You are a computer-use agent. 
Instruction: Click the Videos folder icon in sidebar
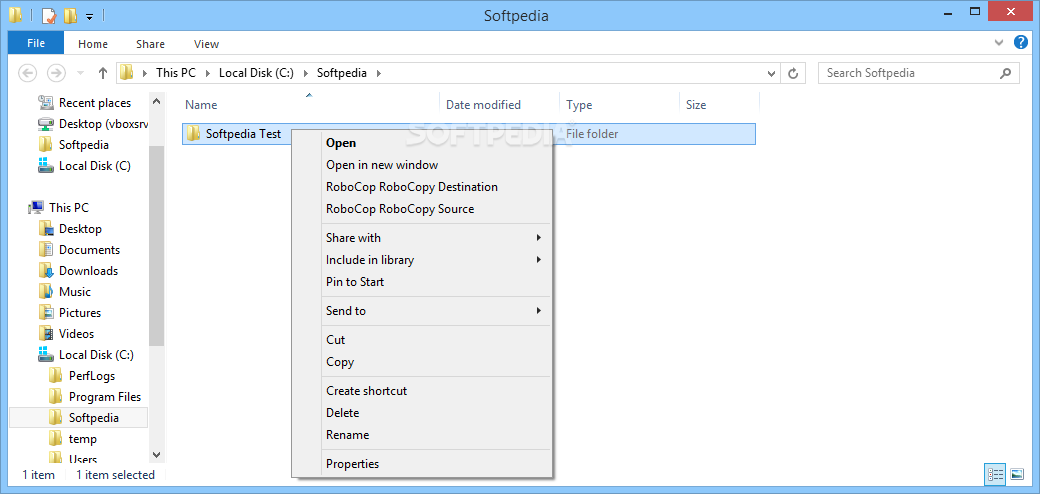tap(46, 334)
